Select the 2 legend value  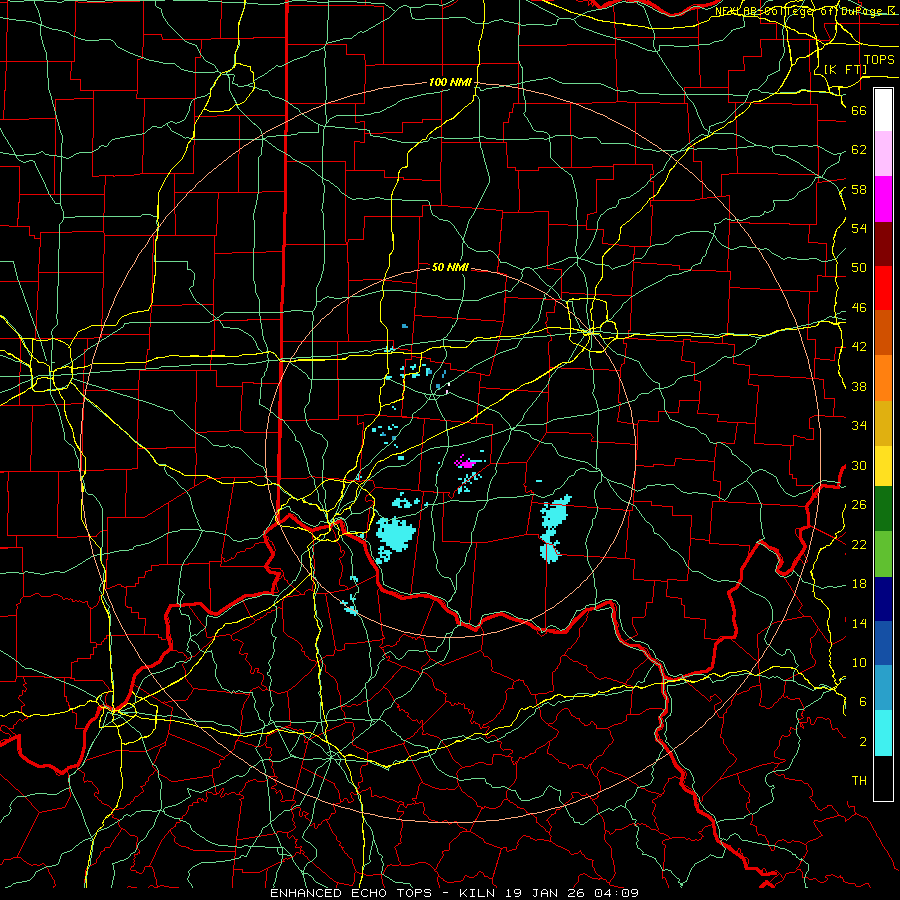[863, 741]
